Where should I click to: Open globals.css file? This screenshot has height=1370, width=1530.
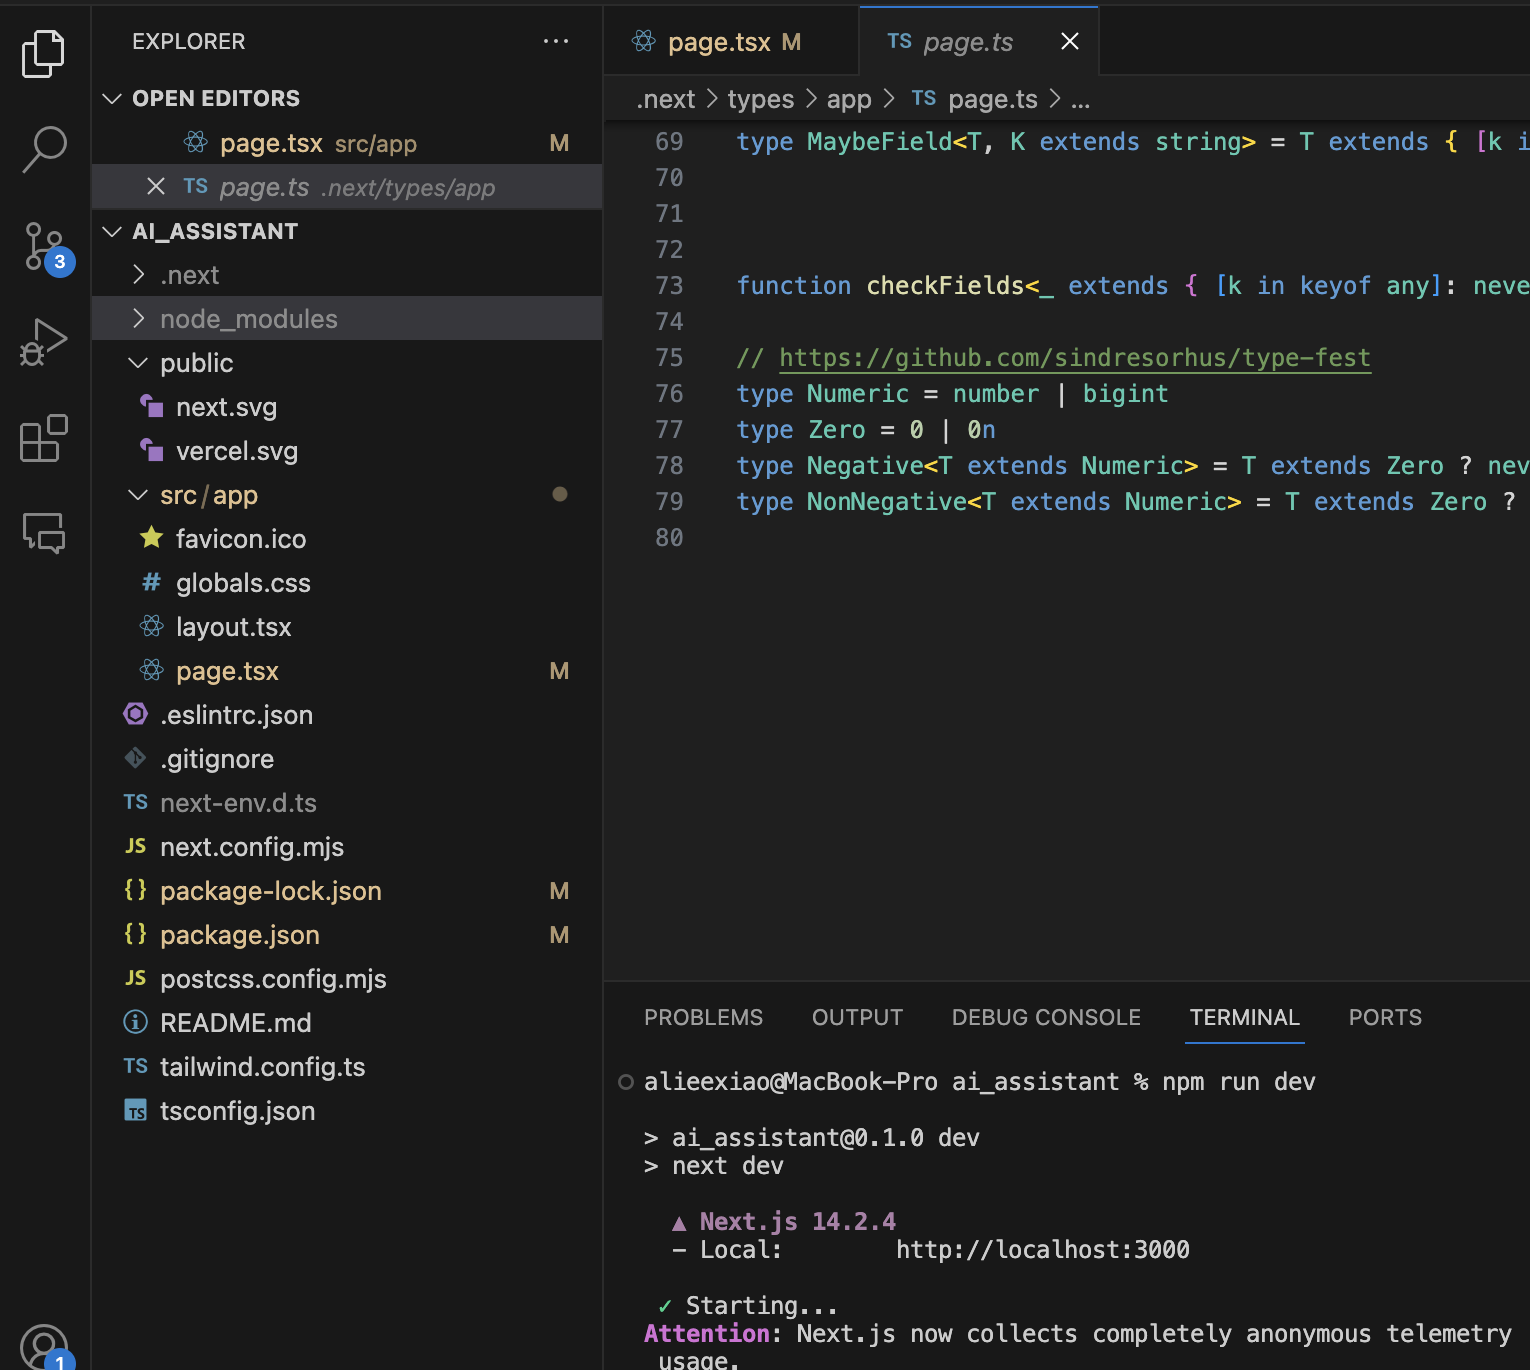click(347, 583)
